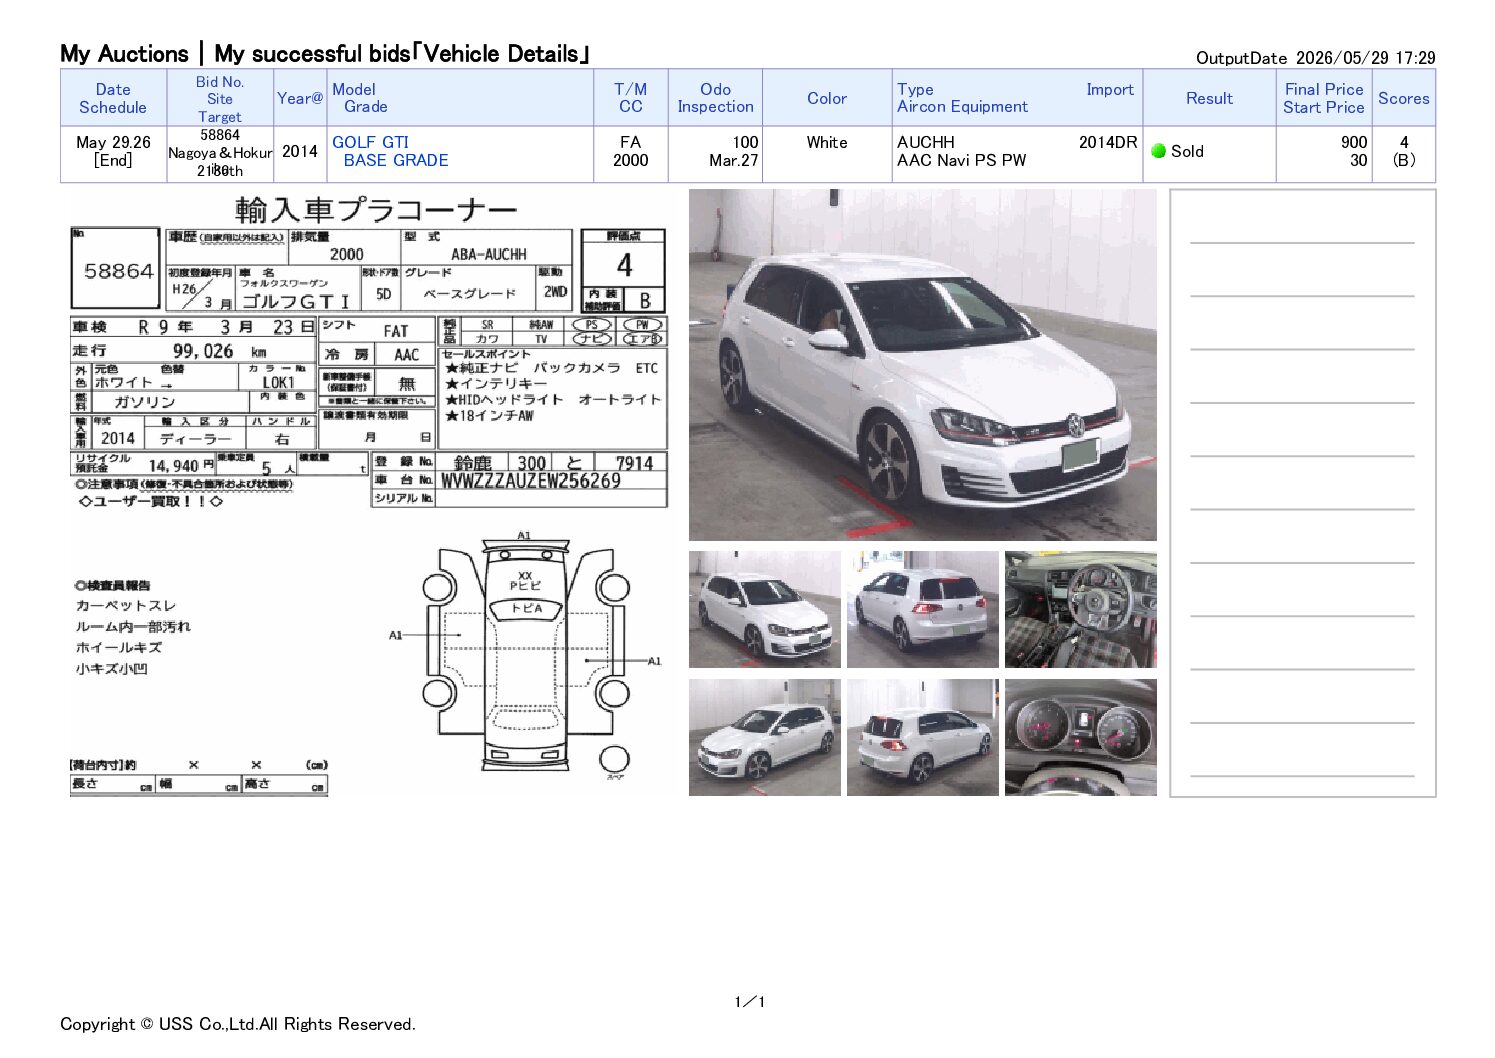
Task: Click the OutputDate timestamp
Action: point(1315,58)
